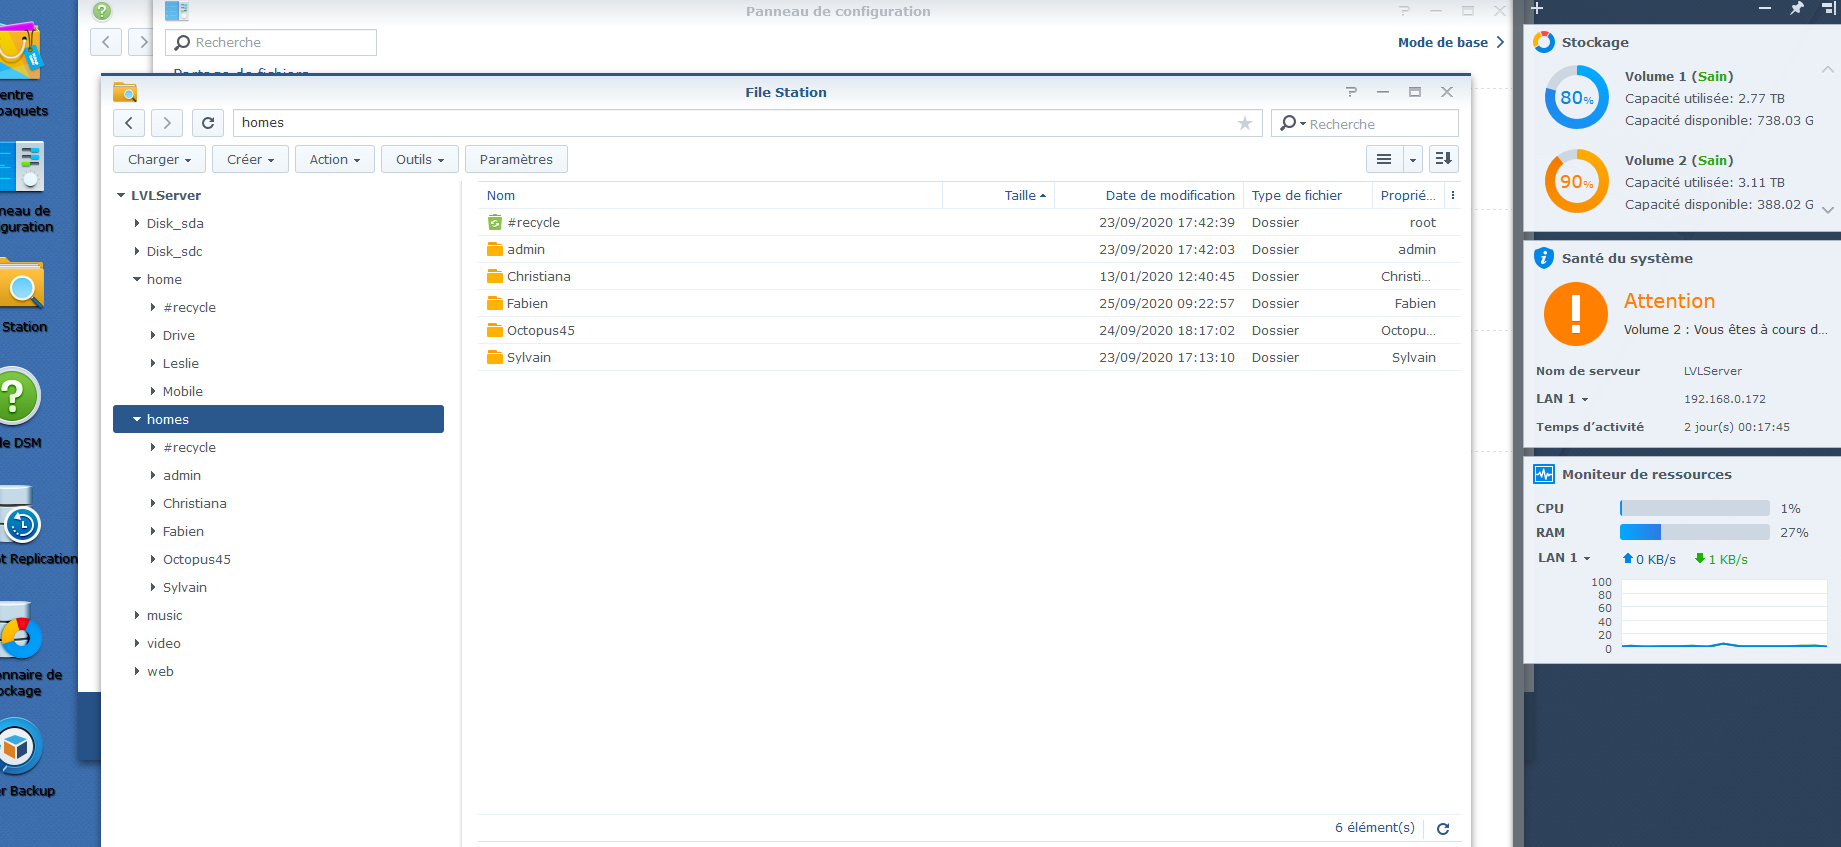The height and width of the screenshot is (847, 1841).
Task: Refresh the homes folder path
Action: tap(208, 123)
